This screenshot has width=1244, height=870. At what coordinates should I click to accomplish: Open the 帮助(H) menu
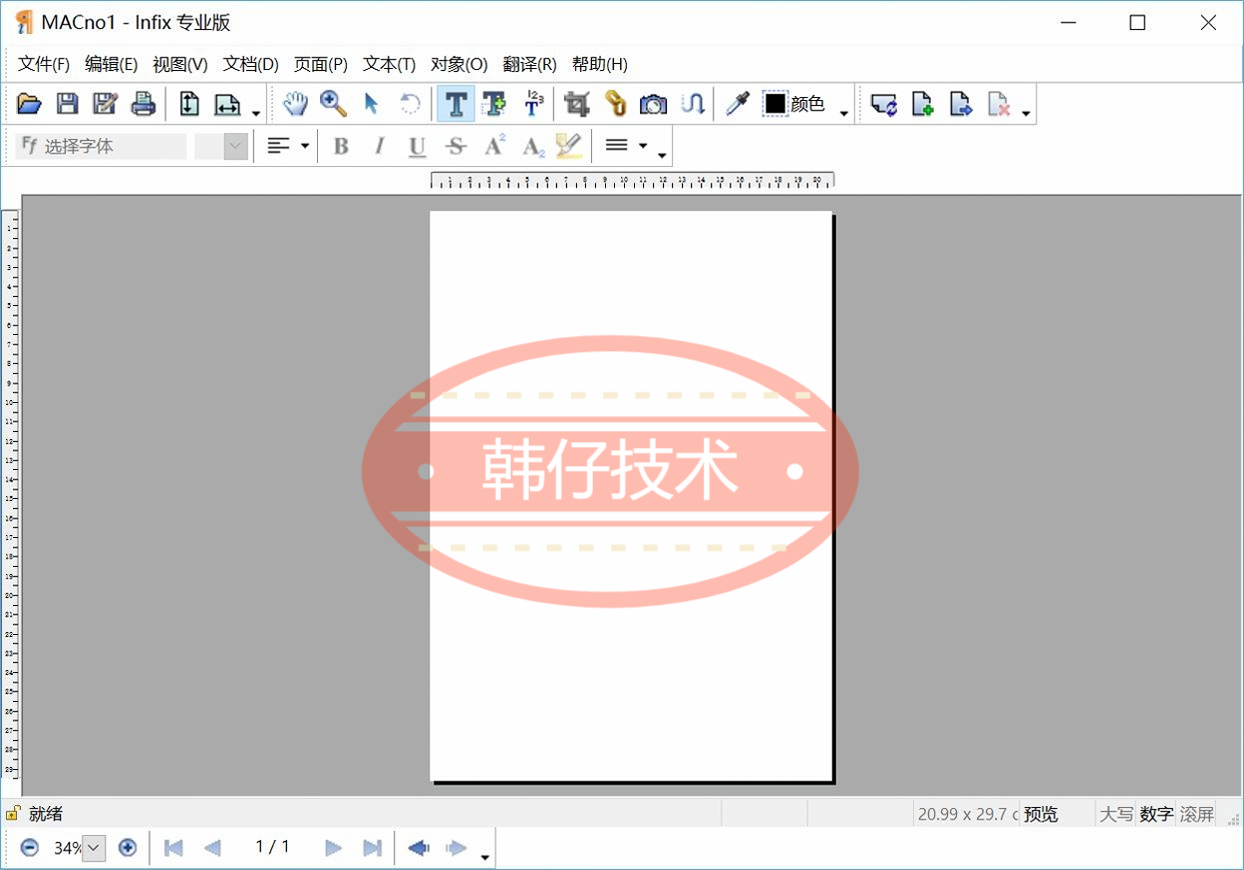pyautogui.click(x=600, y=64)
